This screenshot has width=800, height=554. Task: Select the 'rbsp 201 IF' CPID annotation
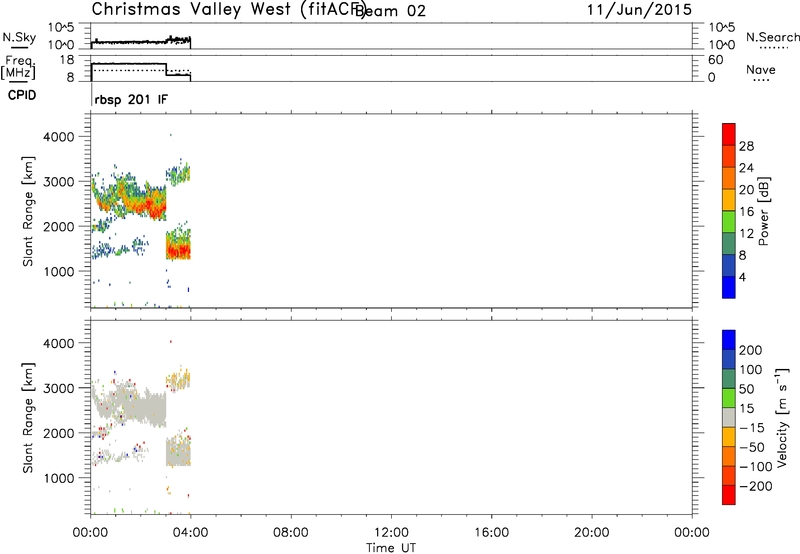[131, 99]
